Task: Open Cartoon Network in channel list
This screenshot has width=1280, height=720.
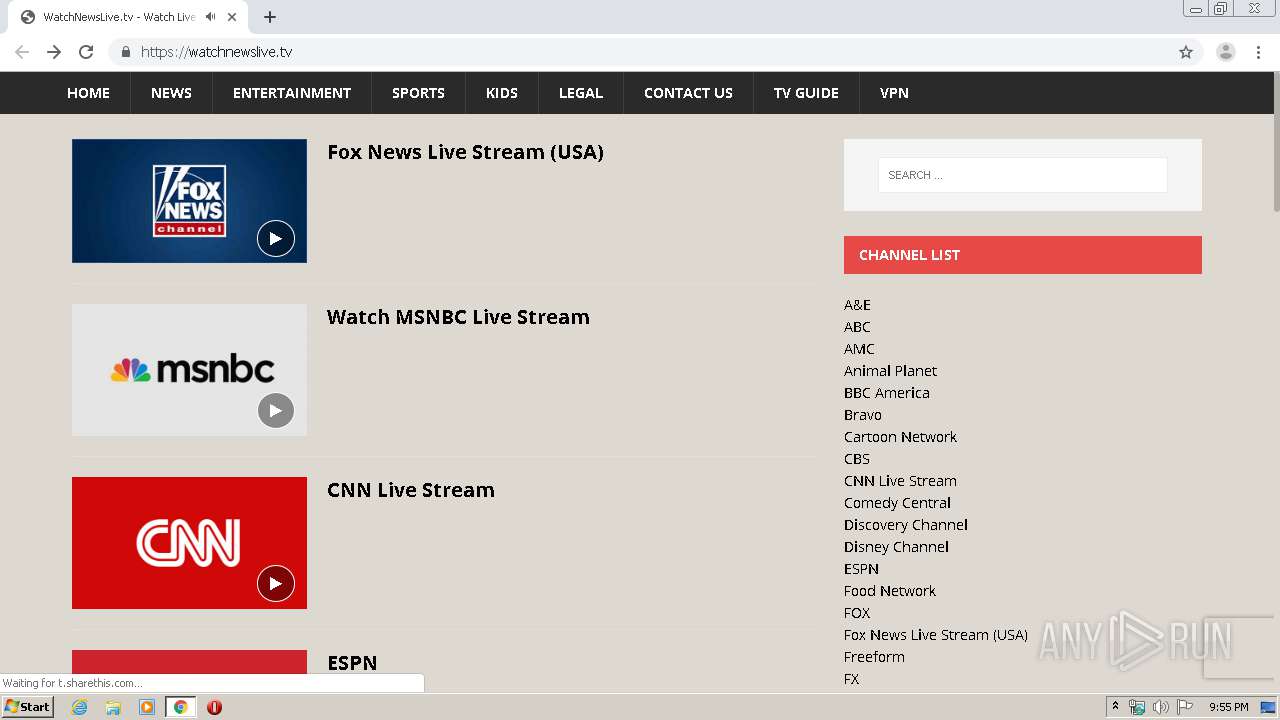Action: [x=900, y=437]
